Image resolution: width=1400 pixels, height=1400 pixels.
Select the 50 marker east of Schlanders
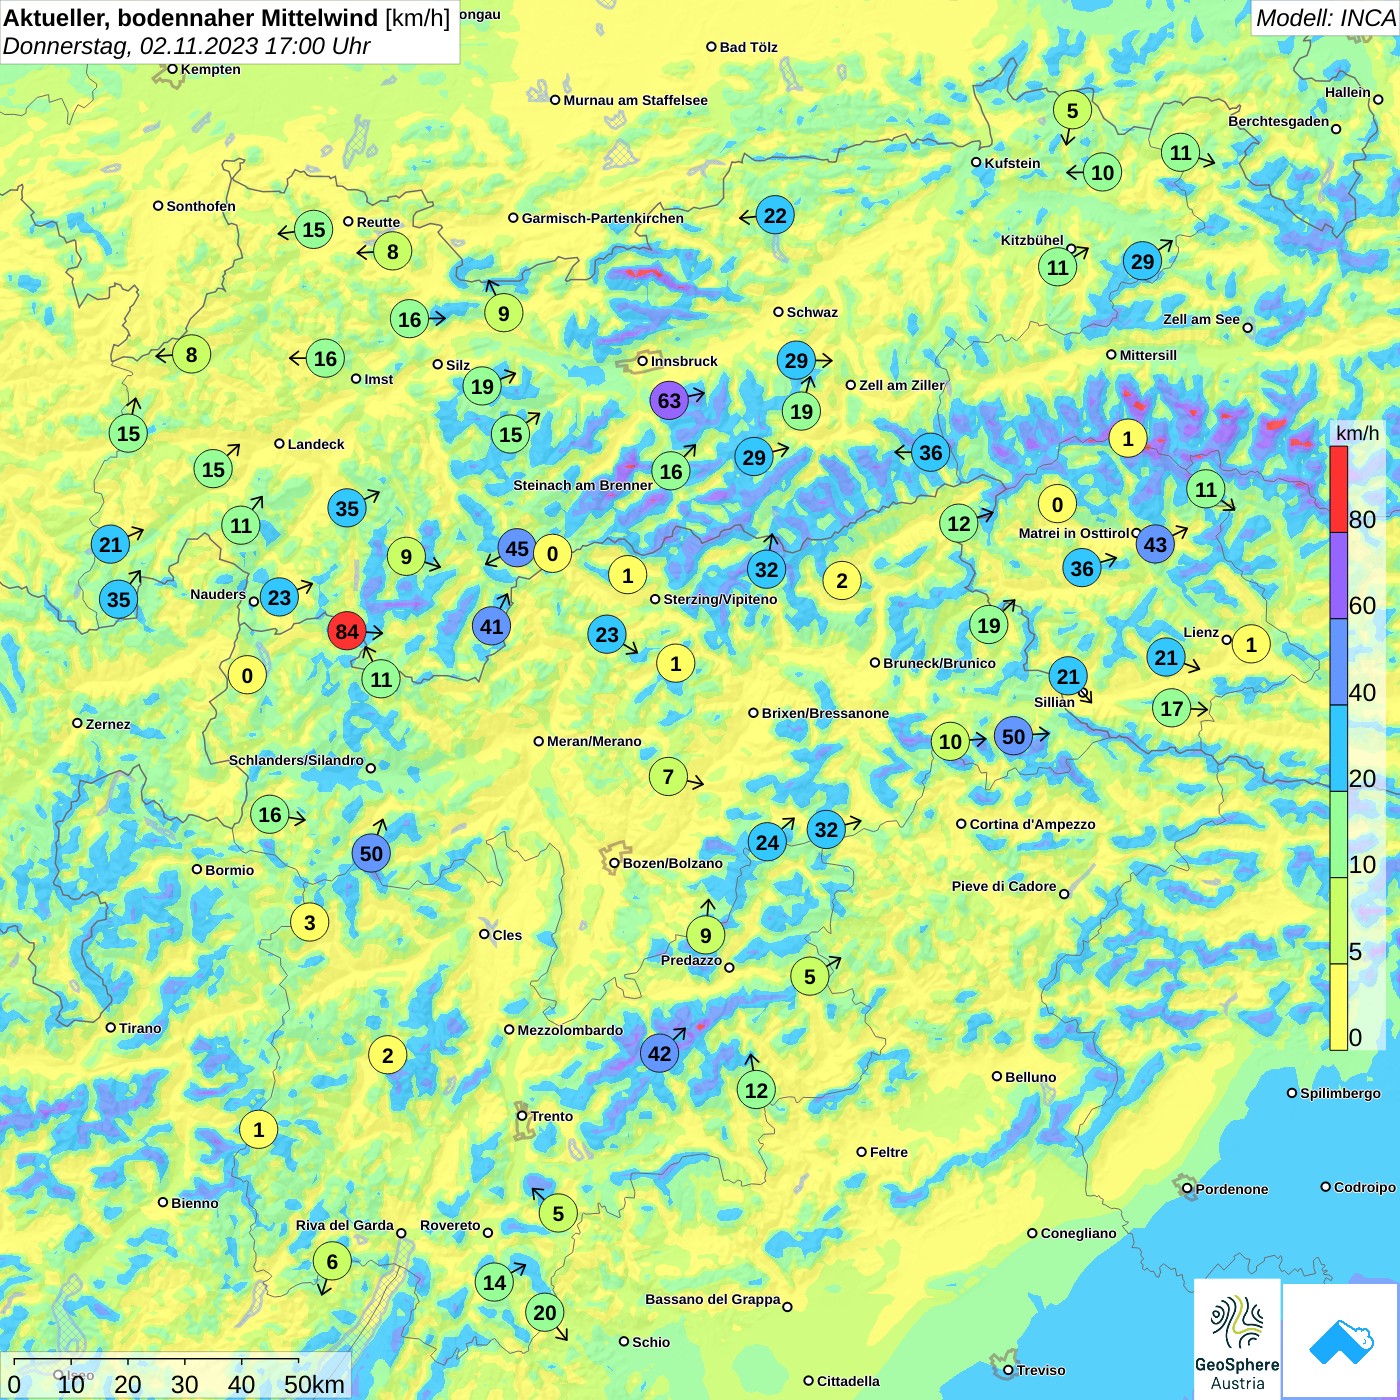click(x=371, y=853)
